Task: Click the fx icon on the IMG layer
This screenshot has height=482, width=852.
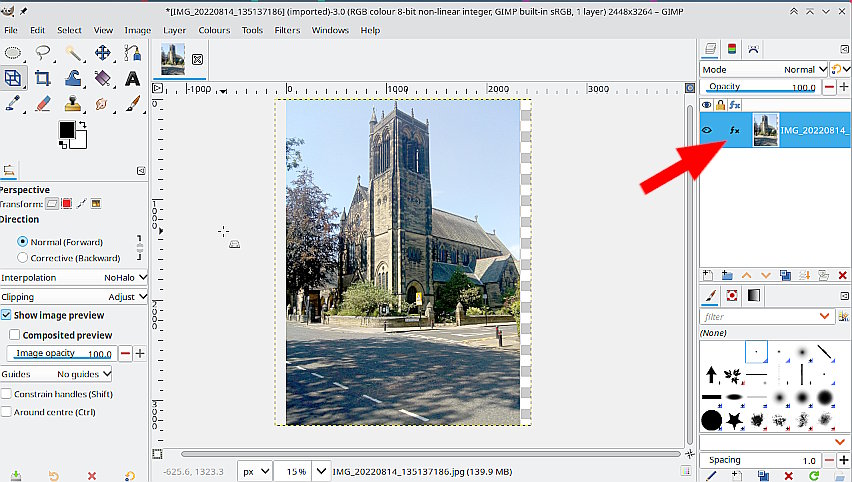Action: coord(734,130)
